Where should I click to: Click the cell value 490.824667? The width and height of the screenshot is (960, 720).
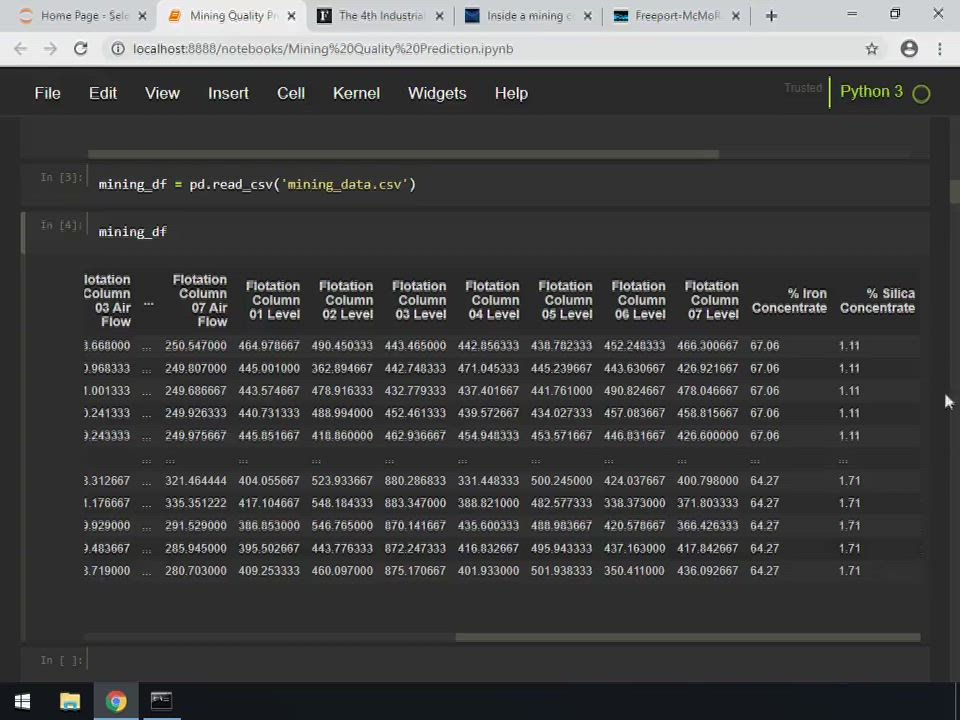click(x=634, y=391)
